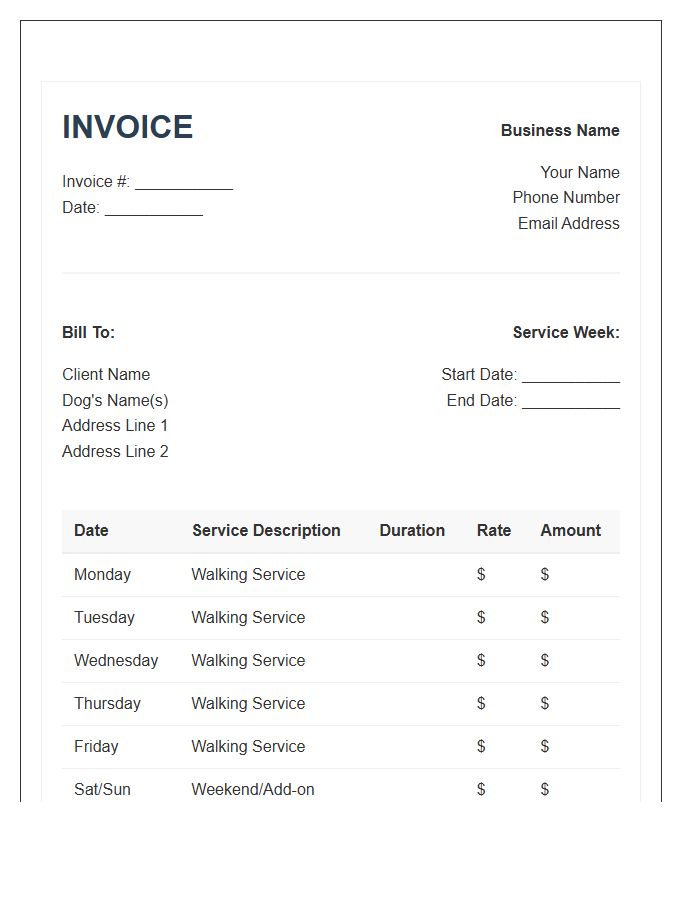Click the Phone Number line
700x900 pixels.
(566, 197)
